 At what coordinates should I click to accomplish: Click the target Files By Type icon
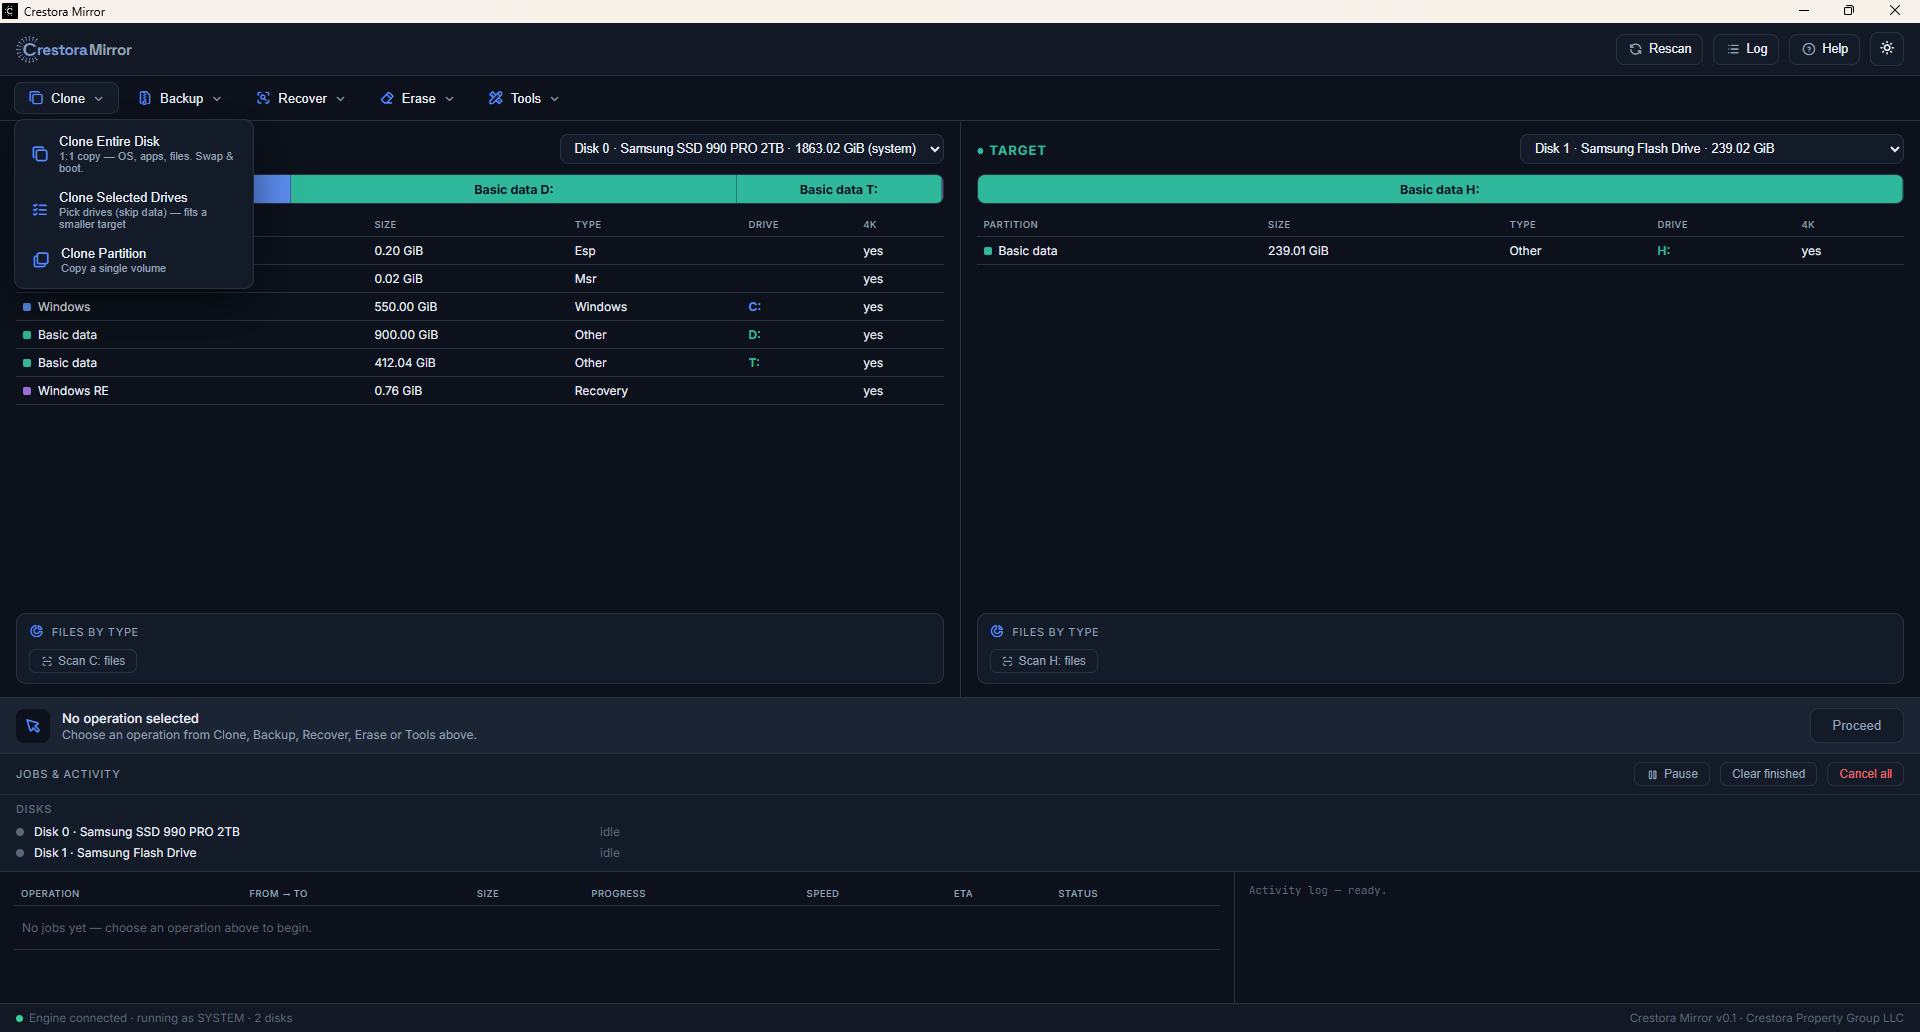[x=997, y=631]
